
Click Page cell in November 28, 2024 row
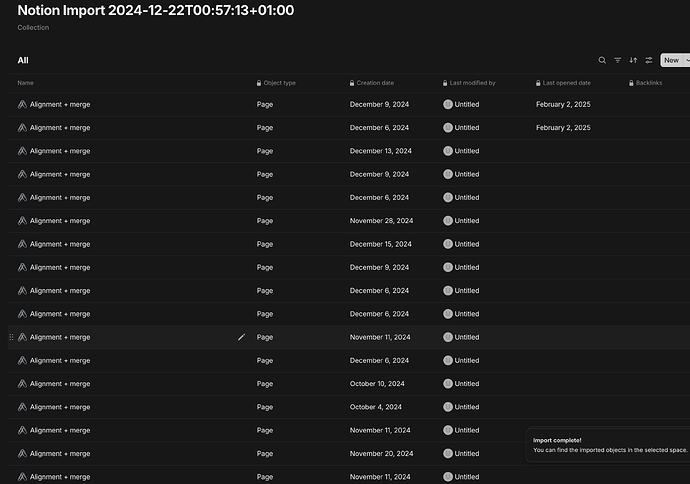pos(265,221)
